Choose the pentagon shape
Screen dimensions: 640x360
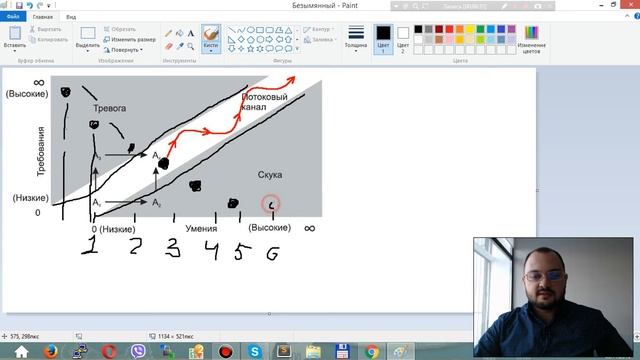pos(251,40)
